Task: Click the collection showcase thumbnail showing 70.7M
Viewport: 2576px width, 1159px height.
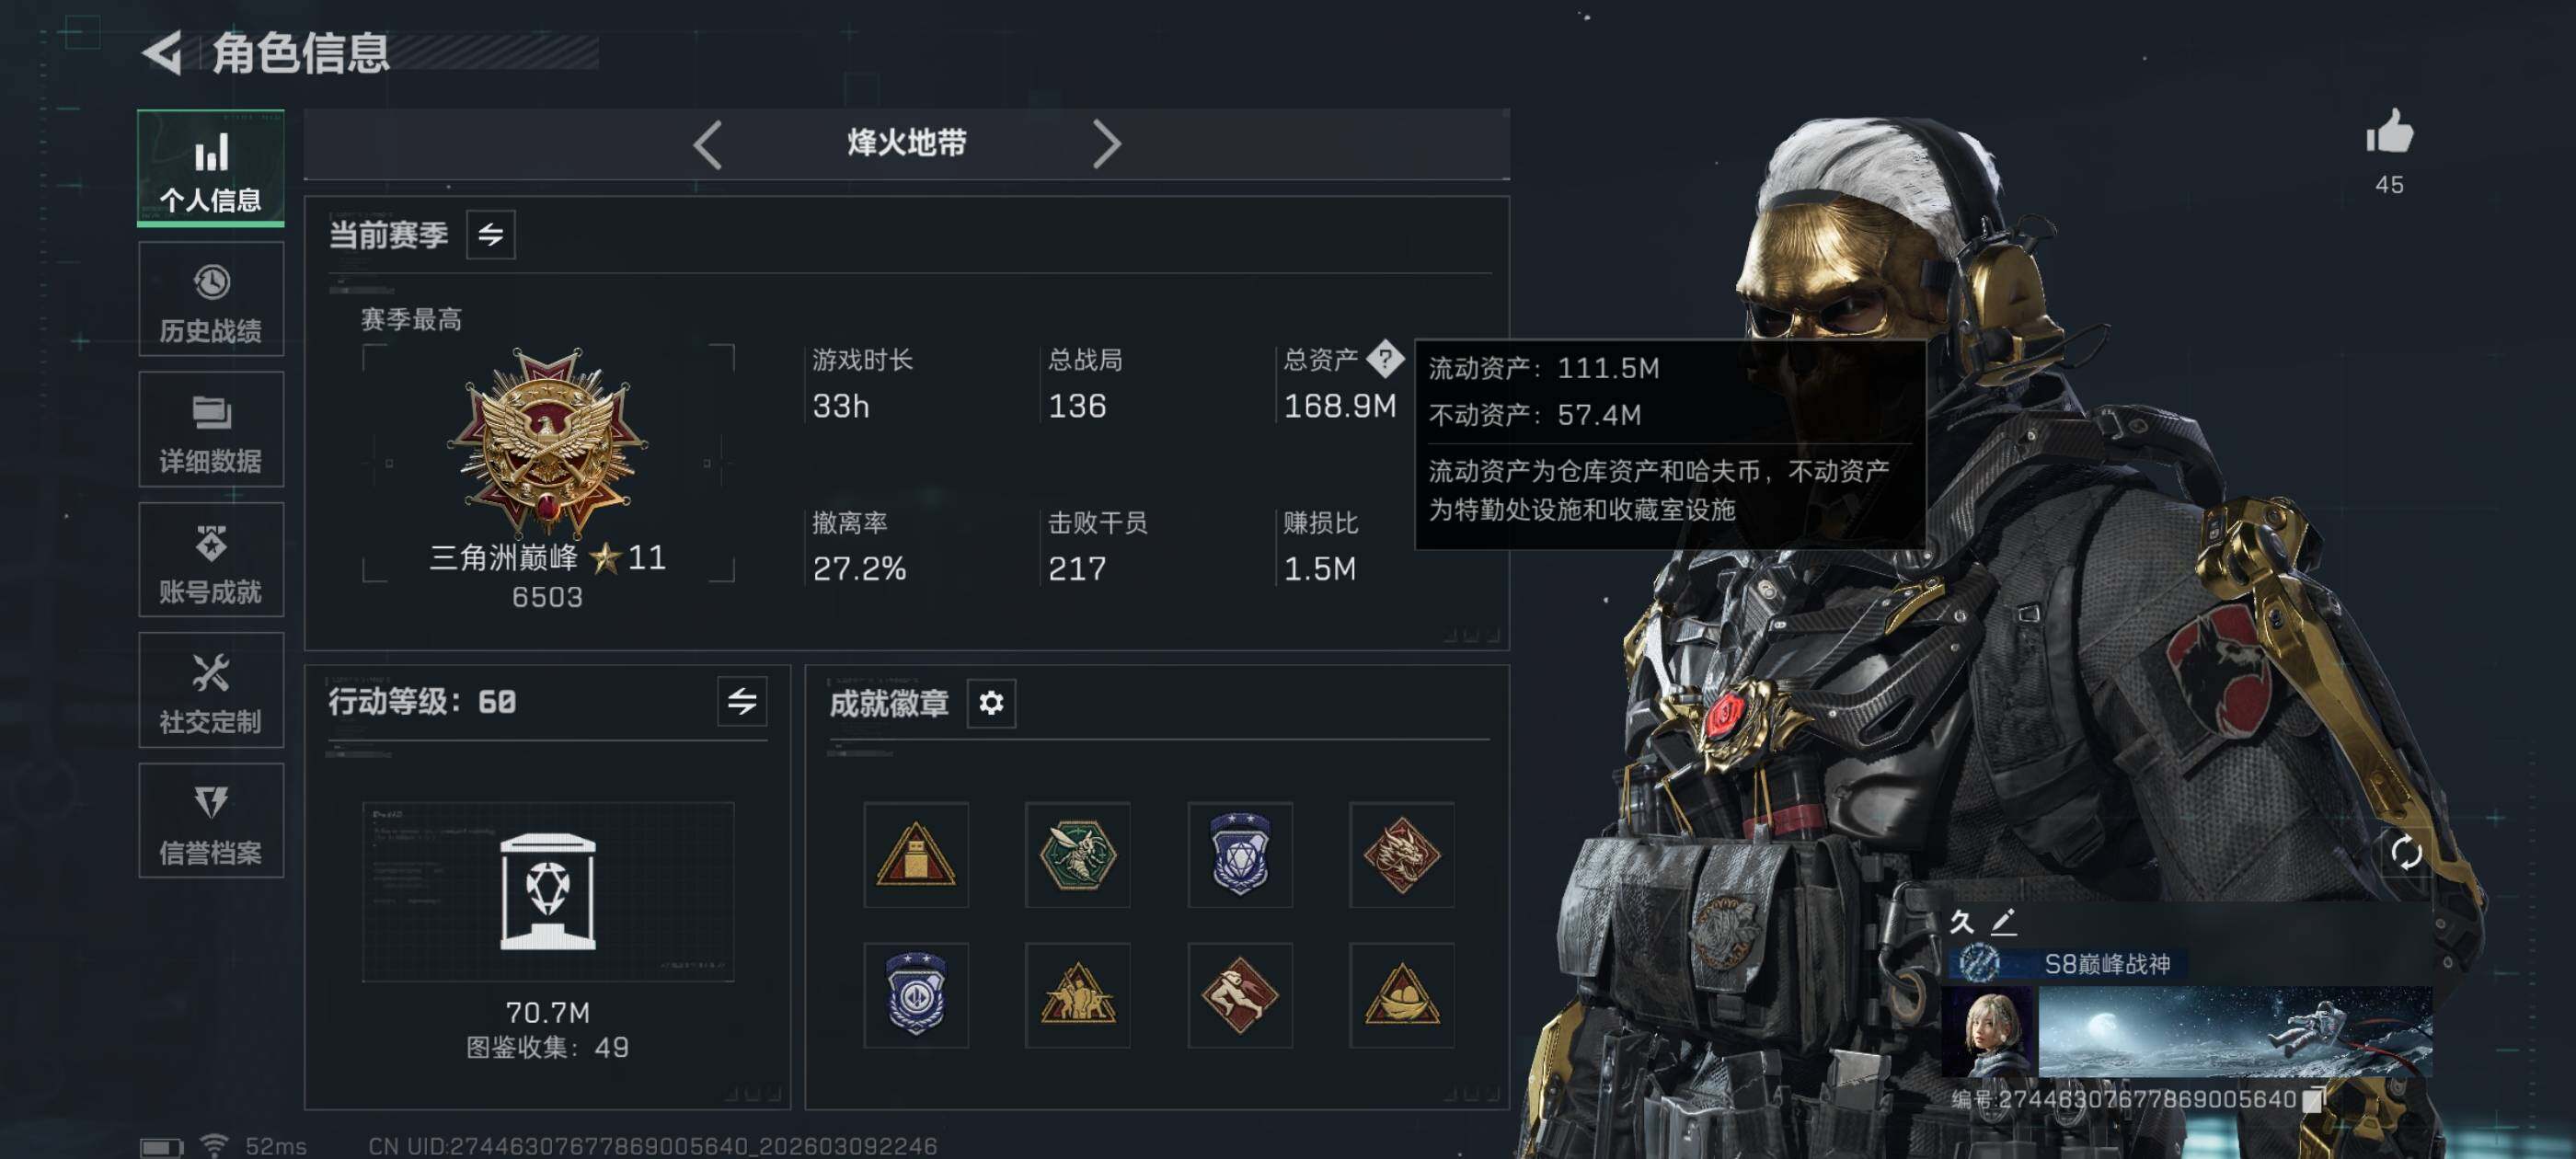Action: tap(548, 892)
